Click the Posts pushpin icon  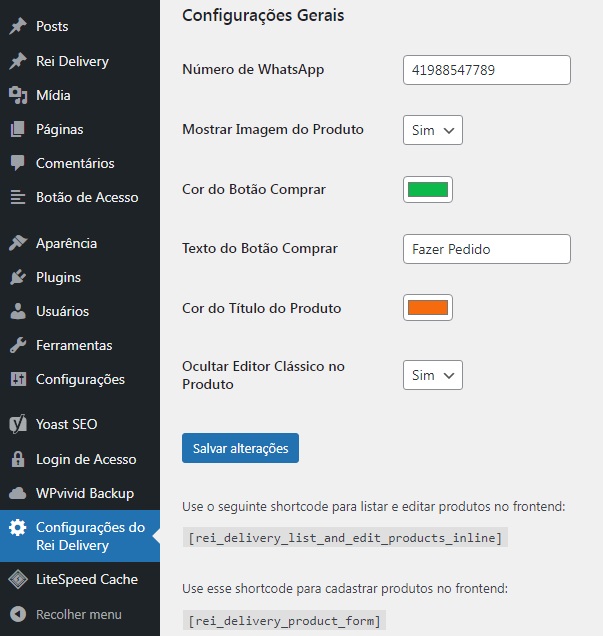pos(18,26)
